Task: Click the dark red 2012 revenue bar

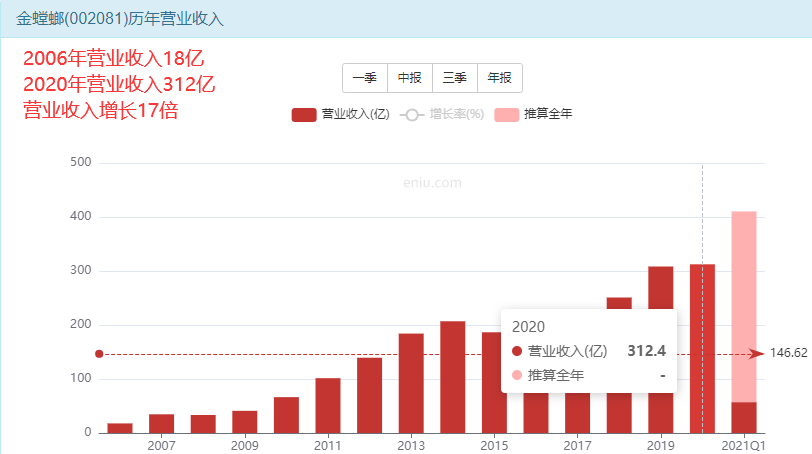Action: pos(370,396)
